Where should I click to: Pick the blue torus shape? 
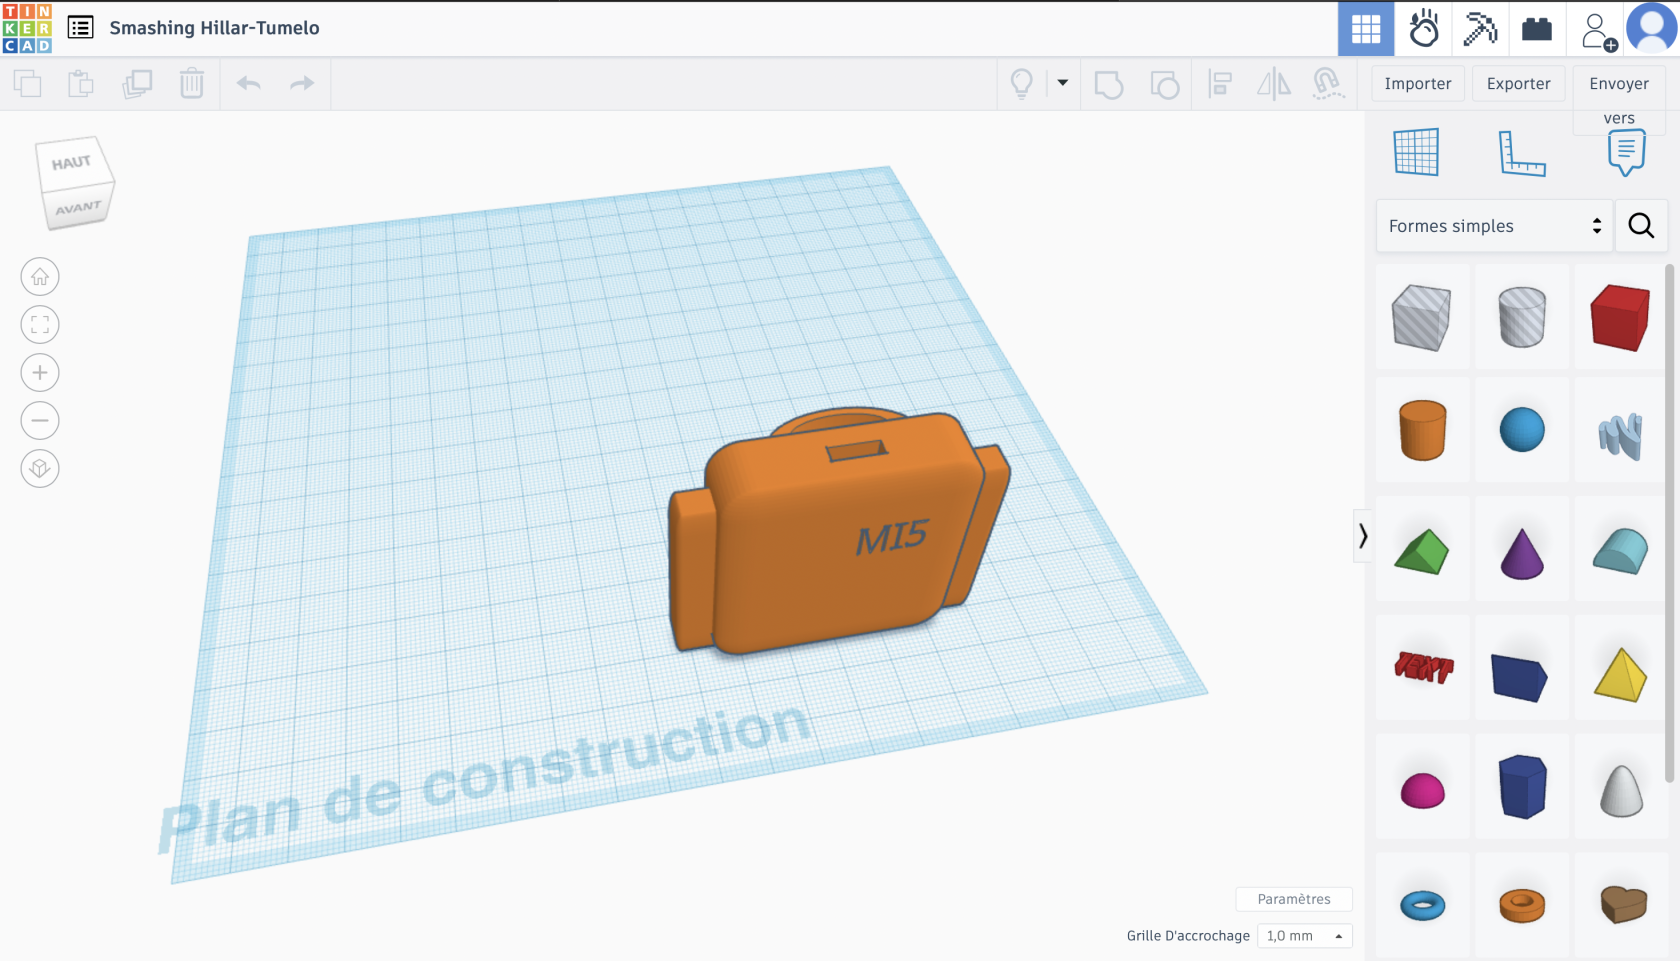[x=1422, y=905]
